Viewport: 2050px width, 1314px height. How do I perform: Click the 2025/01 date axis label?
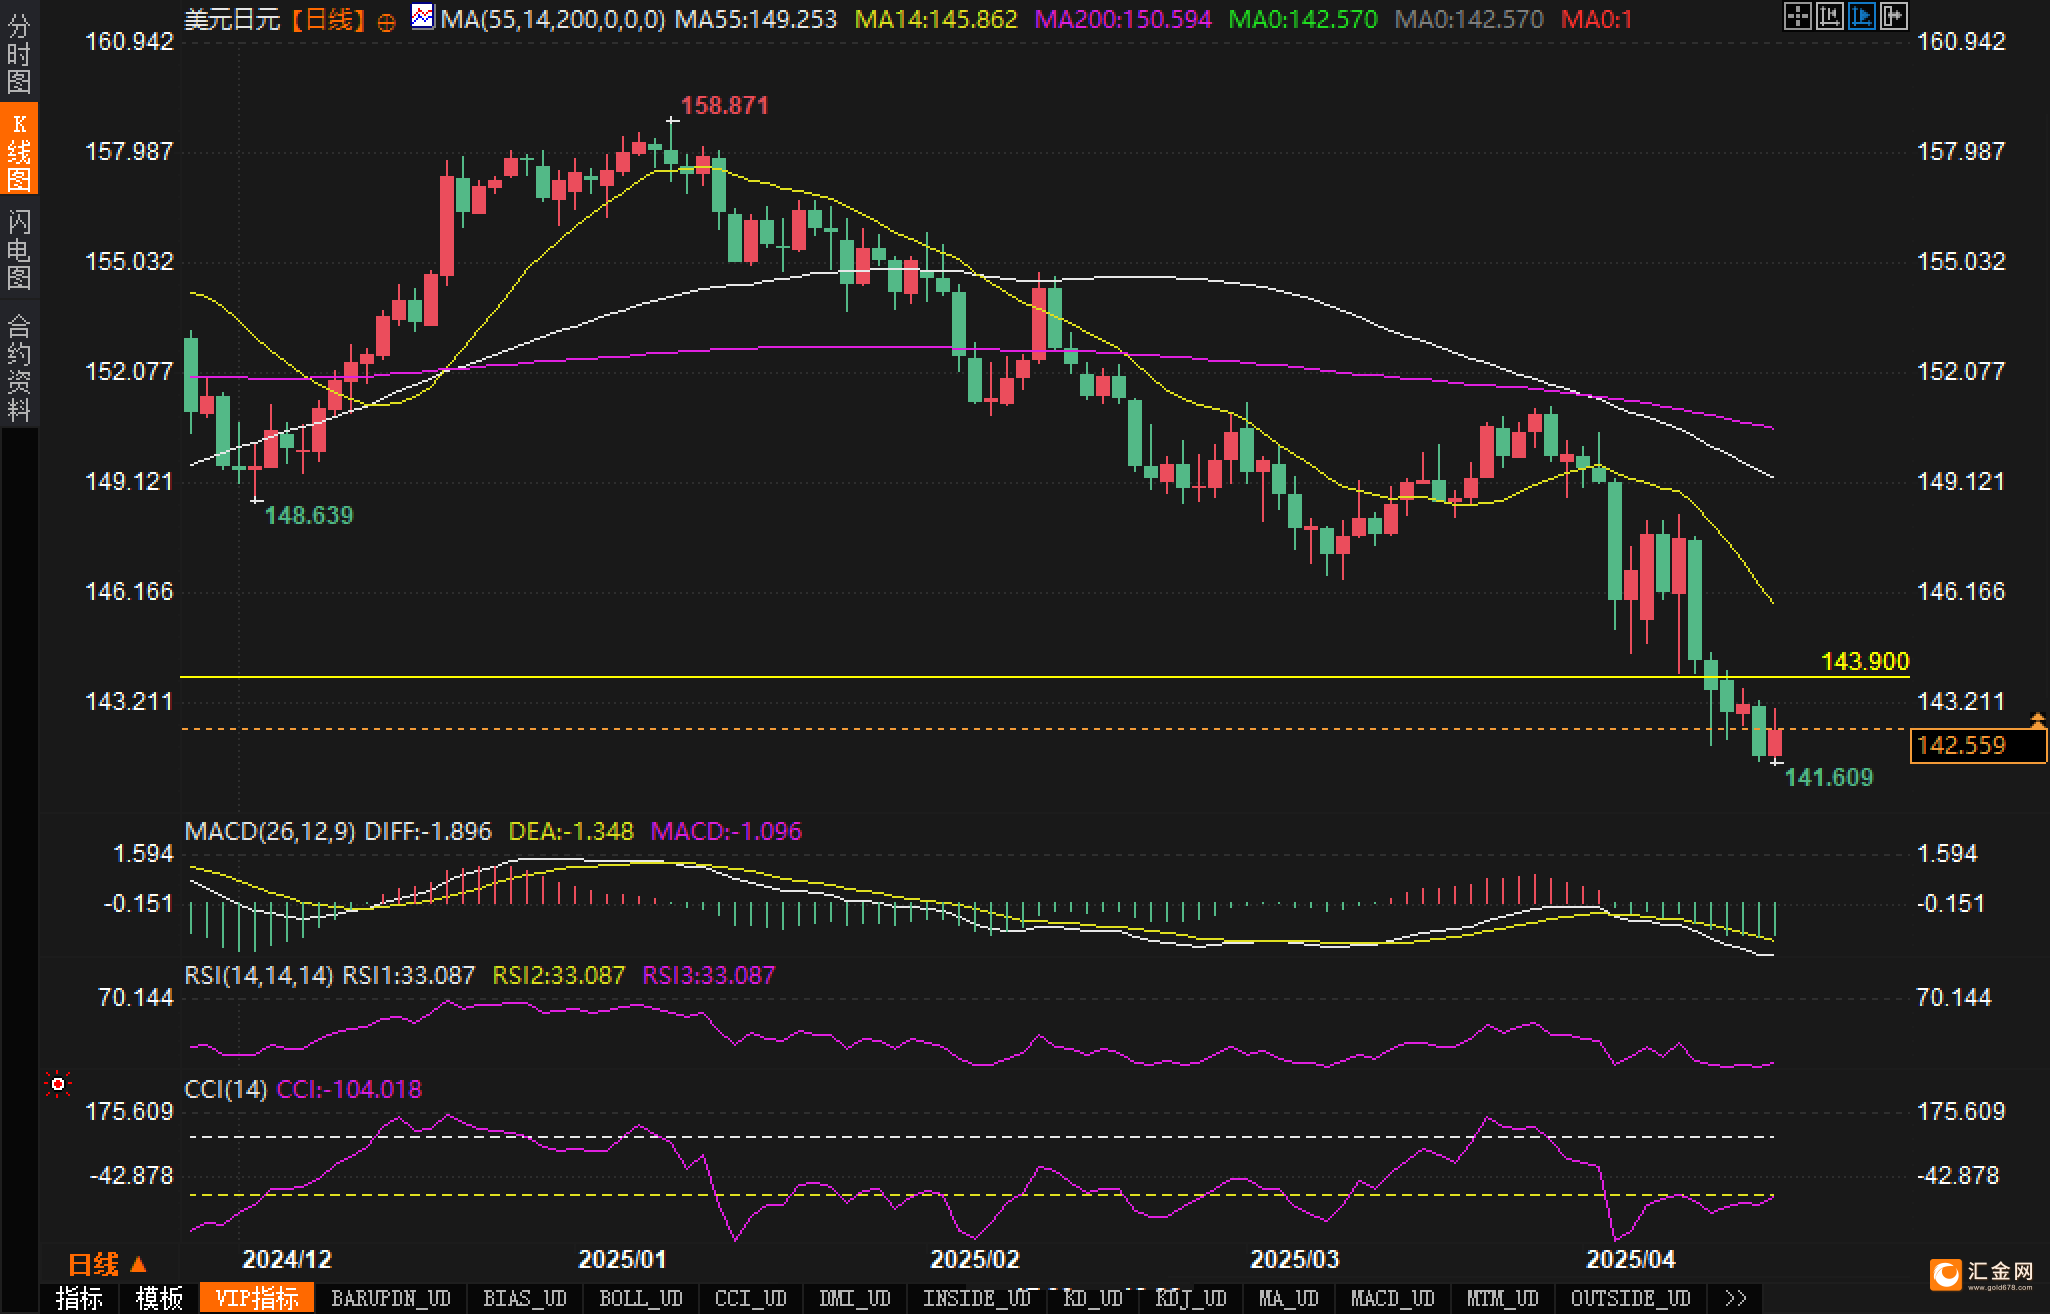[622, 1259]
